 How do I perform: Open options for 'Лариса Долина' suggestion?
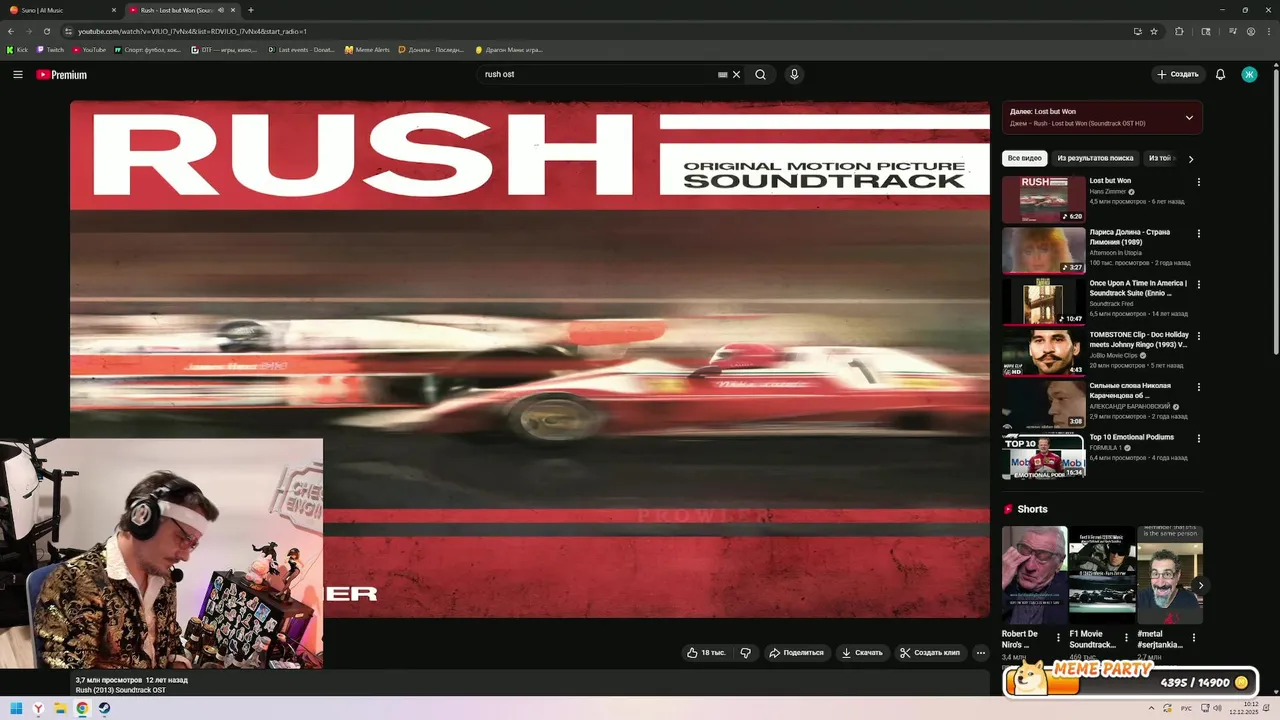[x=1199, y=233]
